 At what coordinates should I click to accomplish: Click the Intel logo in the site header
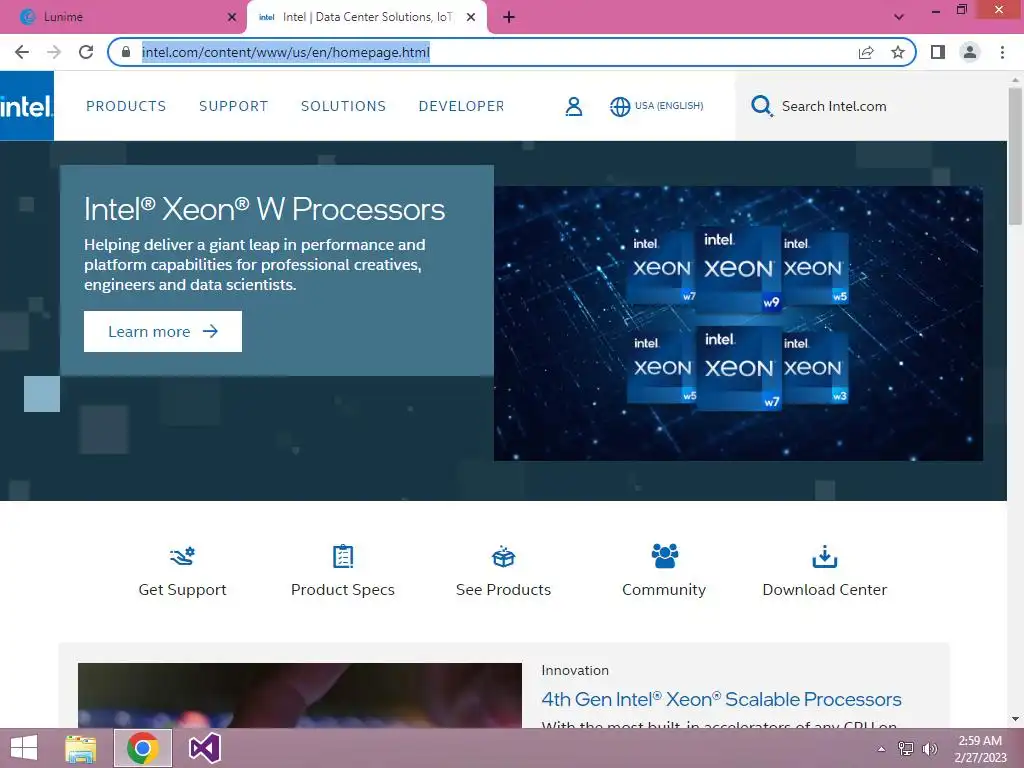(x=27, y=106)
